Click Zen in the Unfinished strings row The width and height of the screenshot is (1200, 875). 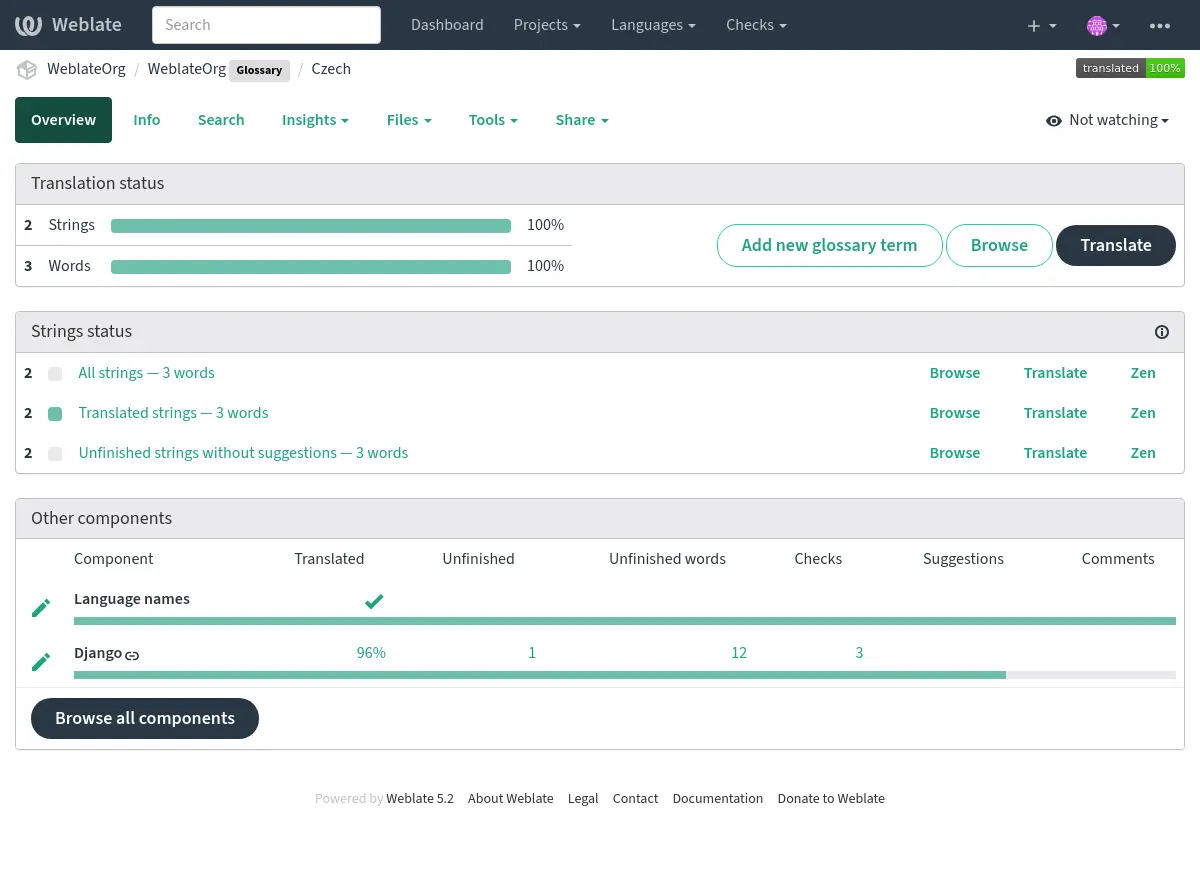pyautogui.click(x=1143, y=453)
